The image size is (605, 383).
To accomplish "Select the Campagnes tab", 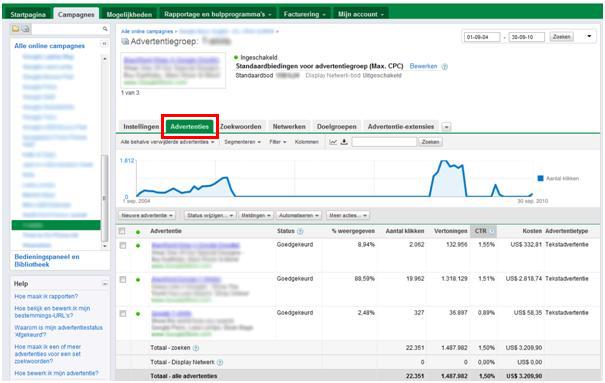I will [x=76, y=14].
